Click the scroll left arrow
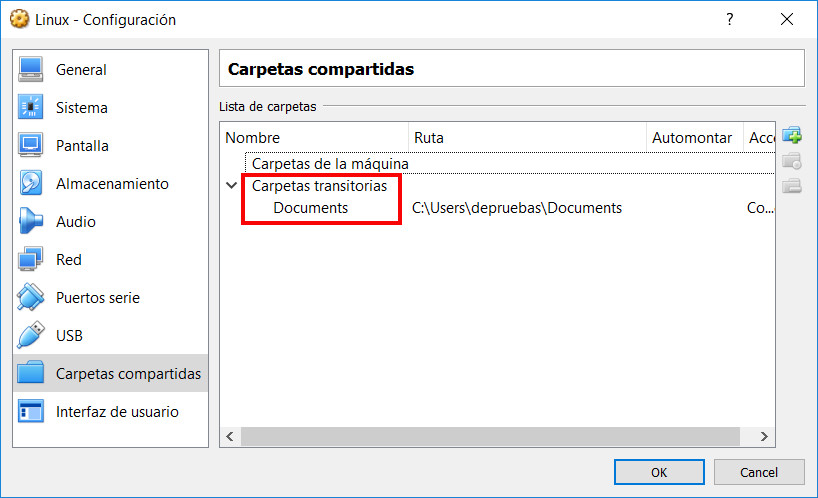The height and width of the screenshot is (498, 818). (x=230, y=436)
